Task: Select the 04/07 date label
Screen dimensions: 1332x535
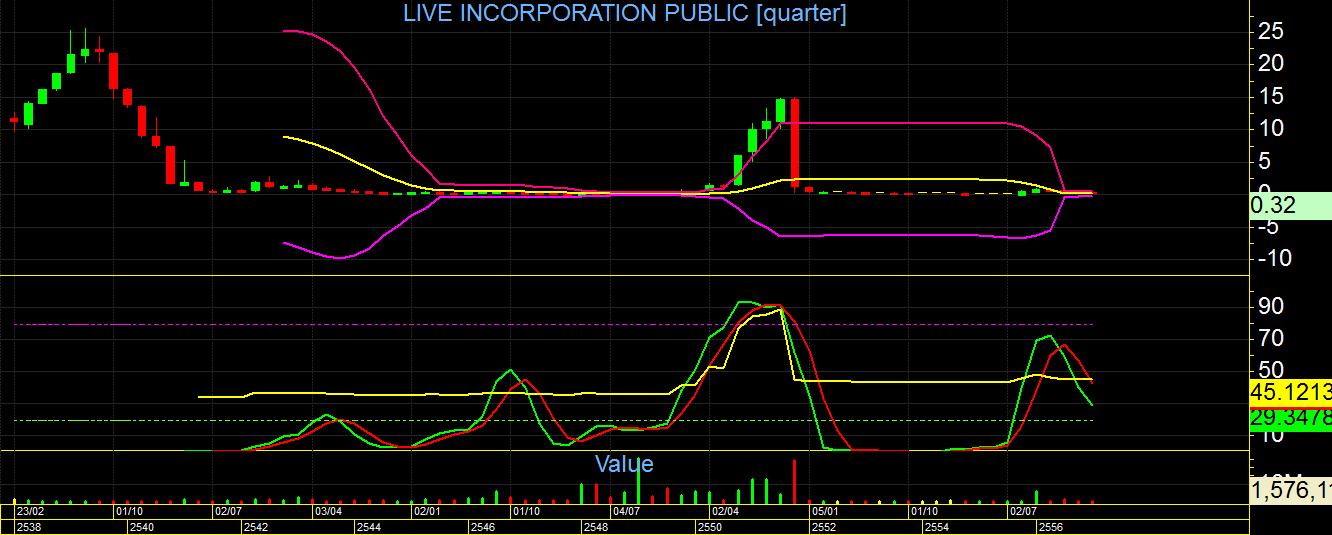Action: tap(626, 511)
